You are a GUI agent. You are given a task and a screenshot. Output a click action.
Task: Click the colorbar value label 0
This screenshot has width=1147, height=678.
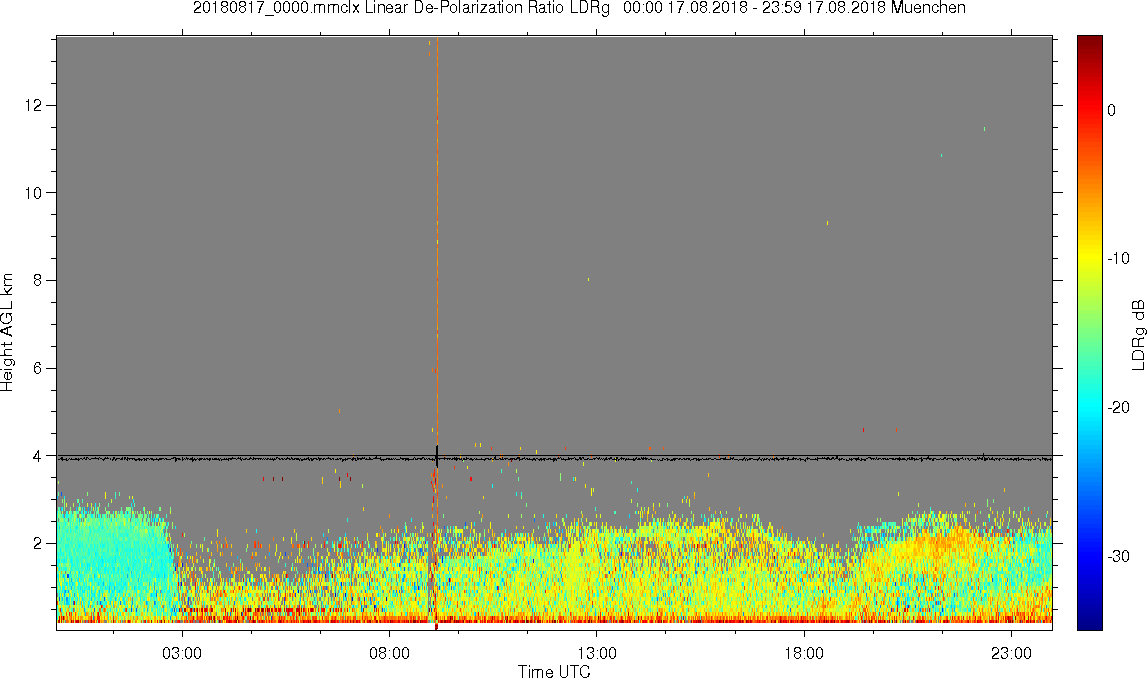1111,110
